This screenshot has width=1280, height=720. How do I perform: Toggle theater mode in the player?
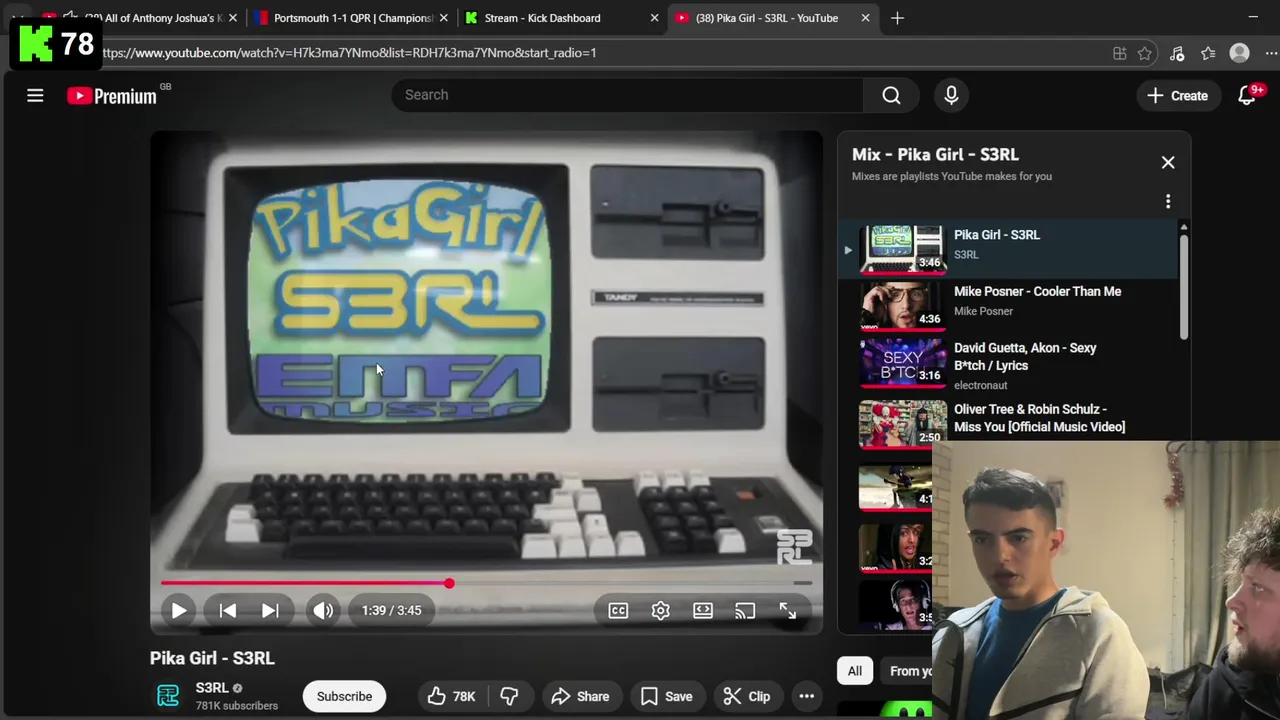703,610
